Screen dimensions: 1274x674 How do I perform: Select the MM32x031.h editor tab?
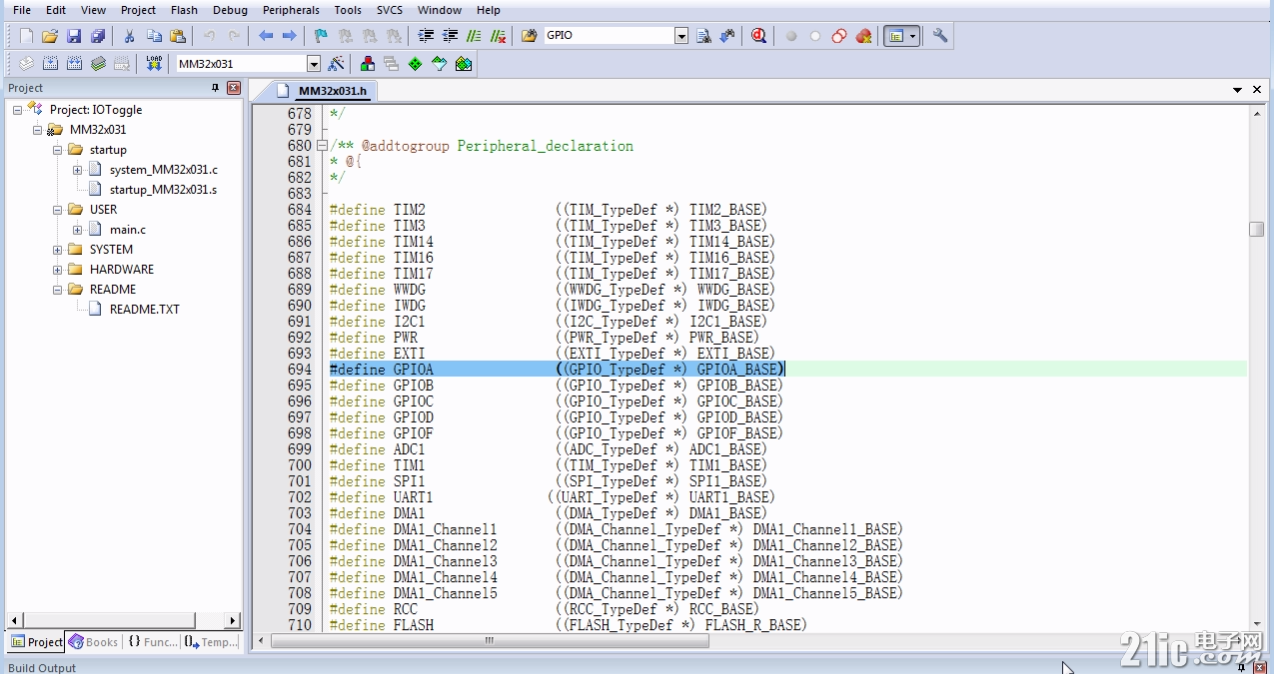click(x=325, y=91)
